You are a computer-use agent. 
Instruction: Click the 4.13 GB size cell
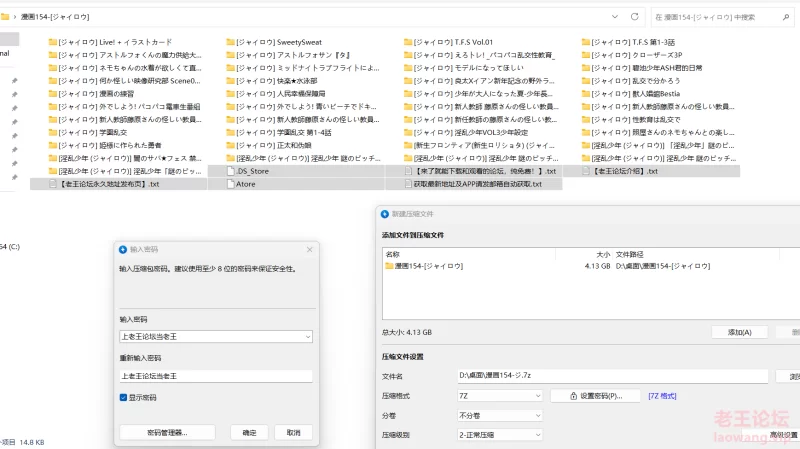[x=597, y=266]
